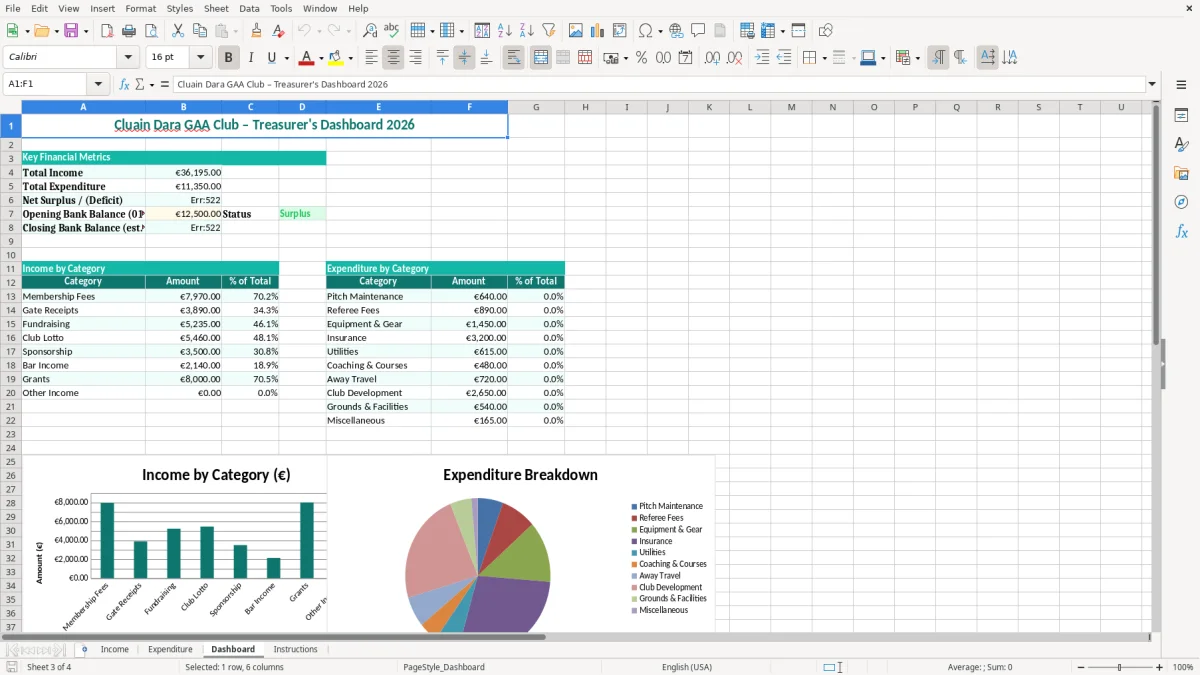Image resolution: width=1200 pixels, height=675 pixels.
Task: Open Sidebar Functions fx icon
Action: pos(1181,231)
